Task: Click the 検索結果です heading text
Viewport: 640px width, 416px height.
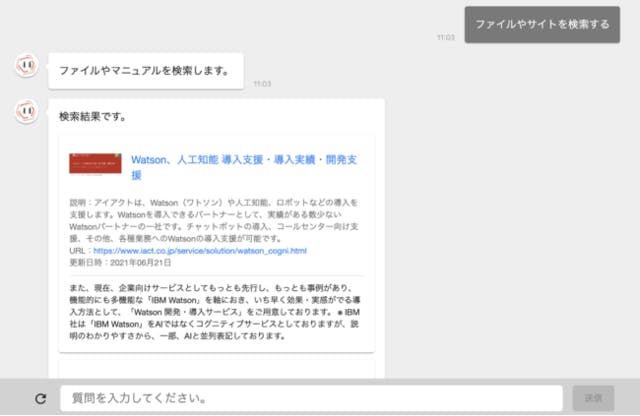Action: click(93, 117)
